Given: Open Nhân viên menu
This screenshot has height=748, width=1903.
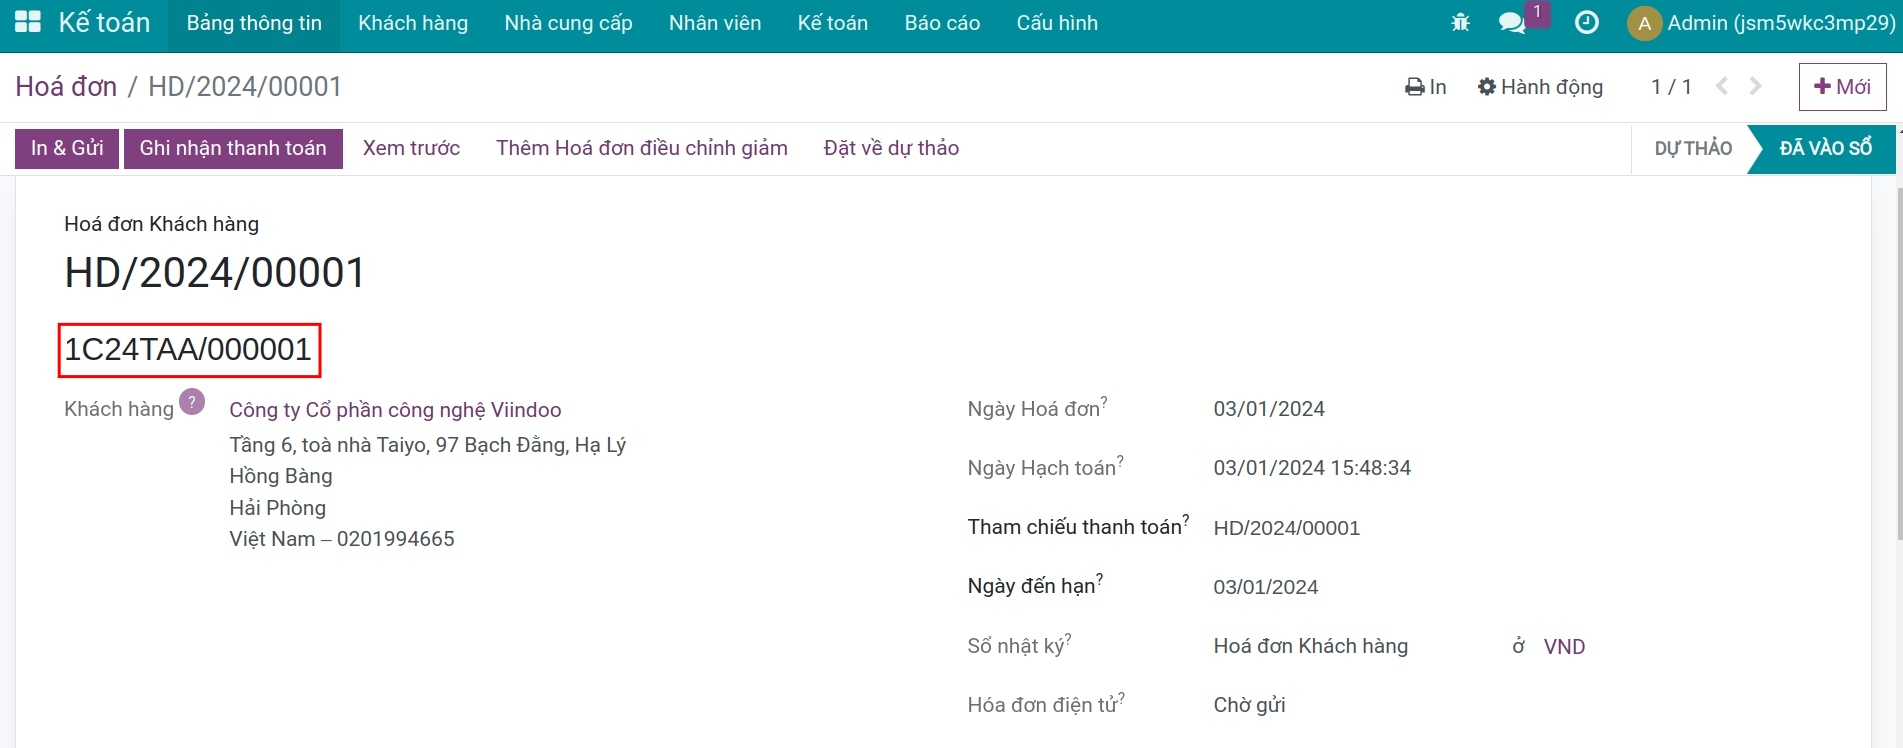Looking at the screenshot, I should point(715,23).
